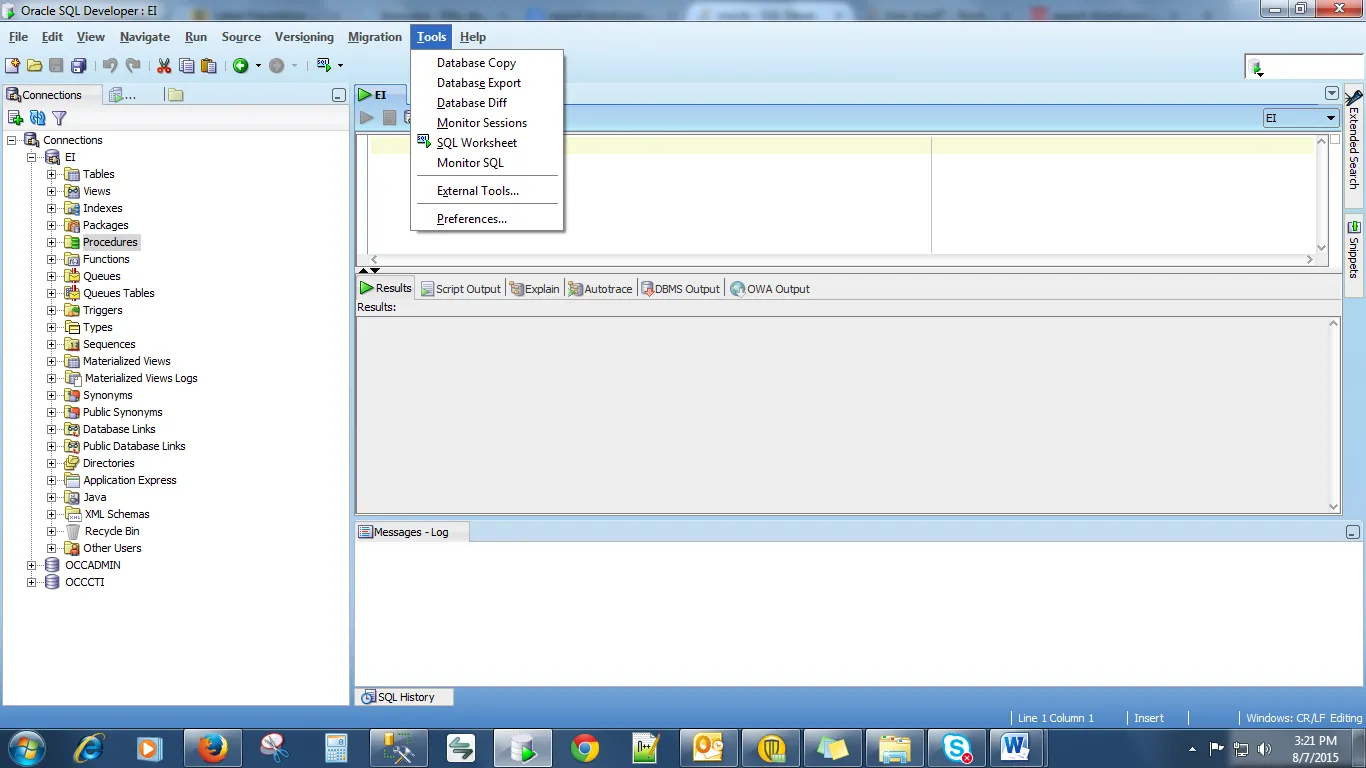Viewport: 1366px width, 768px height.
Task: Expand the Procedures node
Action: pyautogui.click(x=52, y=242)
